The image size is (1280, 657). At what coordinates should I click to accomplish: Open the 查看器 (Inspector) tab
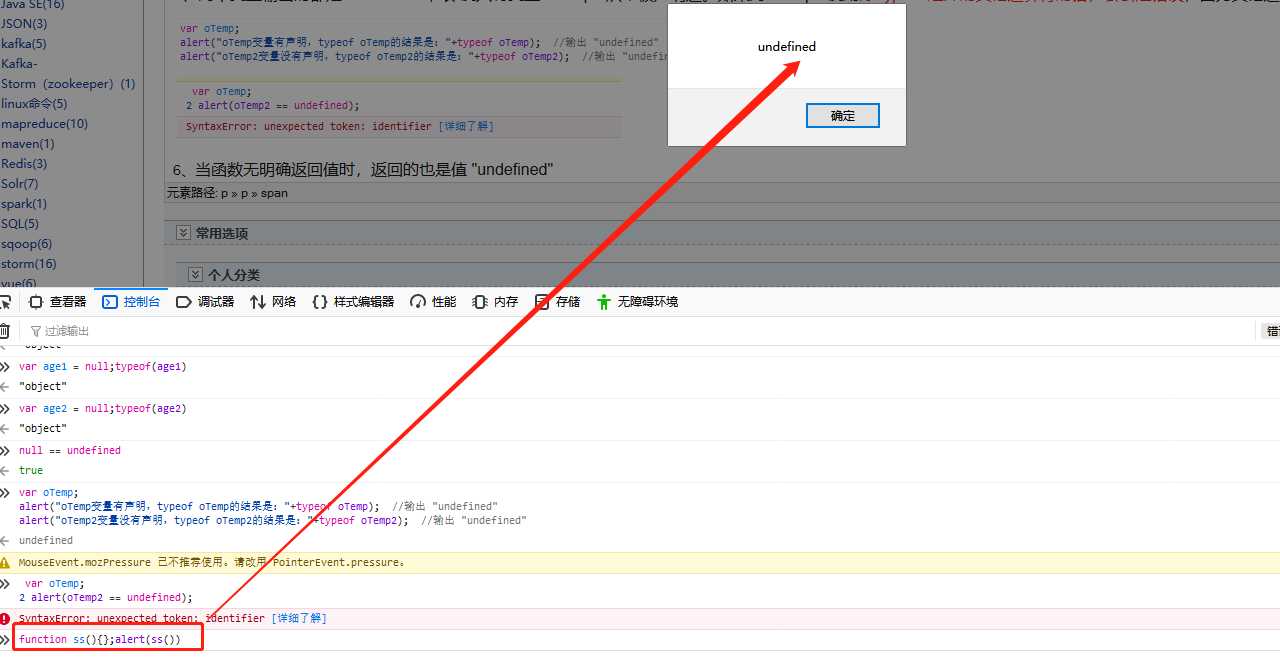(58, 302)
